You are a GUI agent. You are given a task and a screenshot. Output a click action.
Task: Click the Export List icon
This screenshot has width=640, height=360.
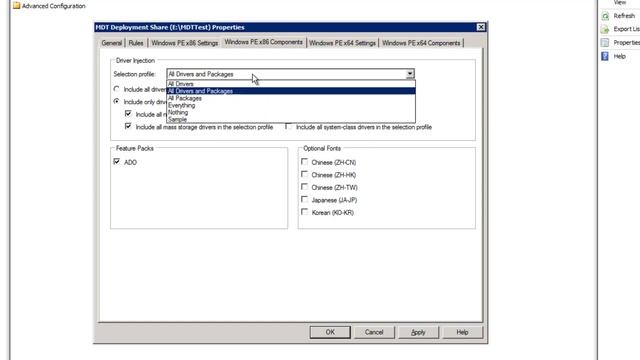(605, 29)
